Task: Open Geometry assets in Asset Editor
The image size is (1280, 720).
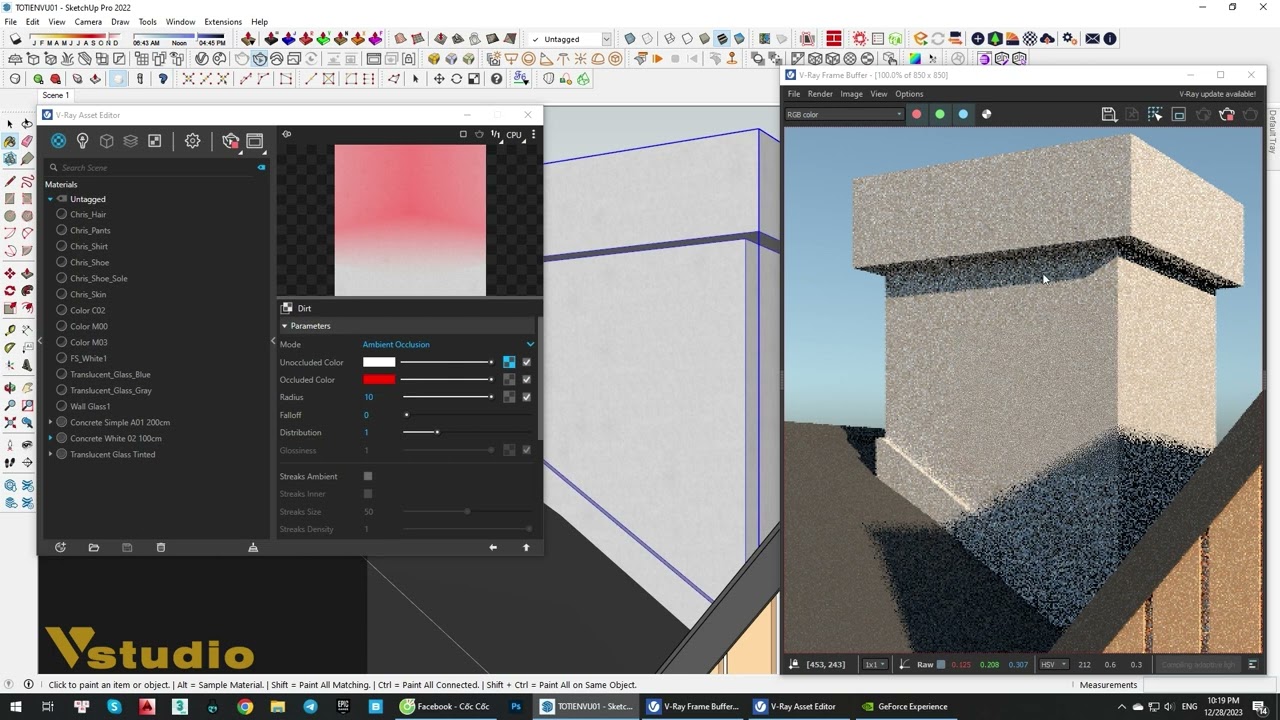Action: tap(107, 141)
